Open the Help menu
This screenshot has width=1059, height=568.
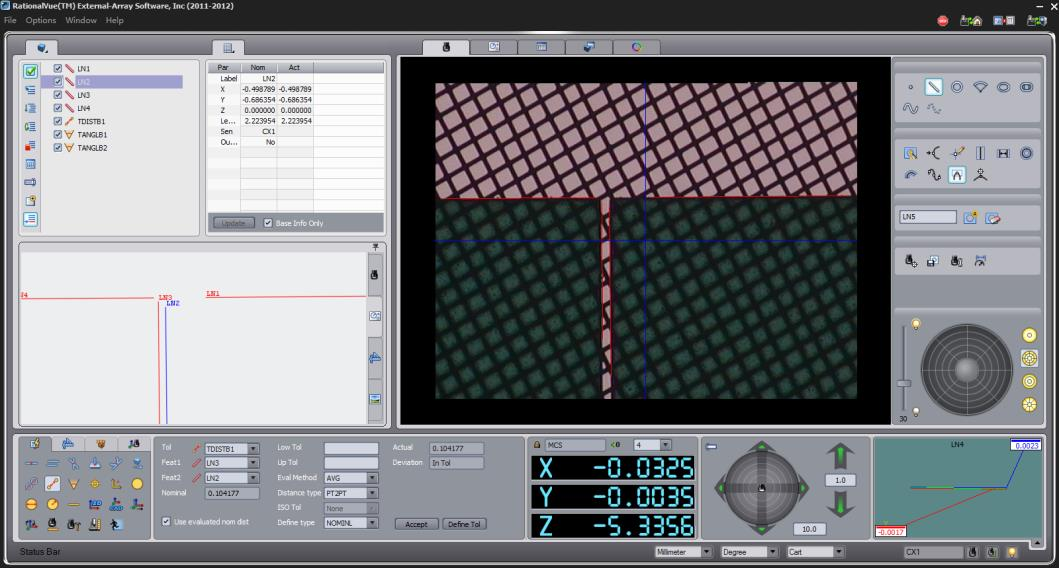click(x=114, y=20)
